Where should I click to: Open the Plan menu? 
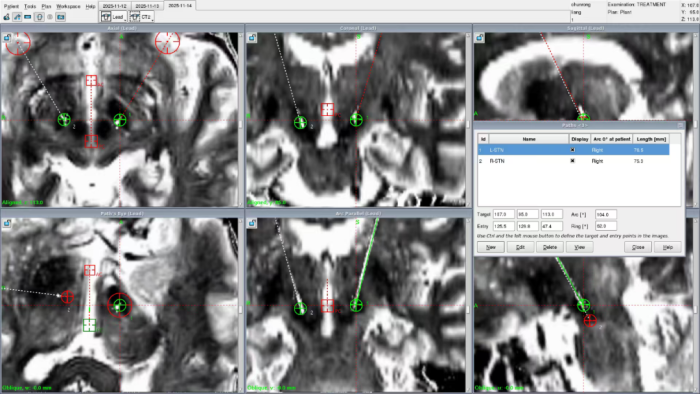pyautogui.click(x=46, y=6)
